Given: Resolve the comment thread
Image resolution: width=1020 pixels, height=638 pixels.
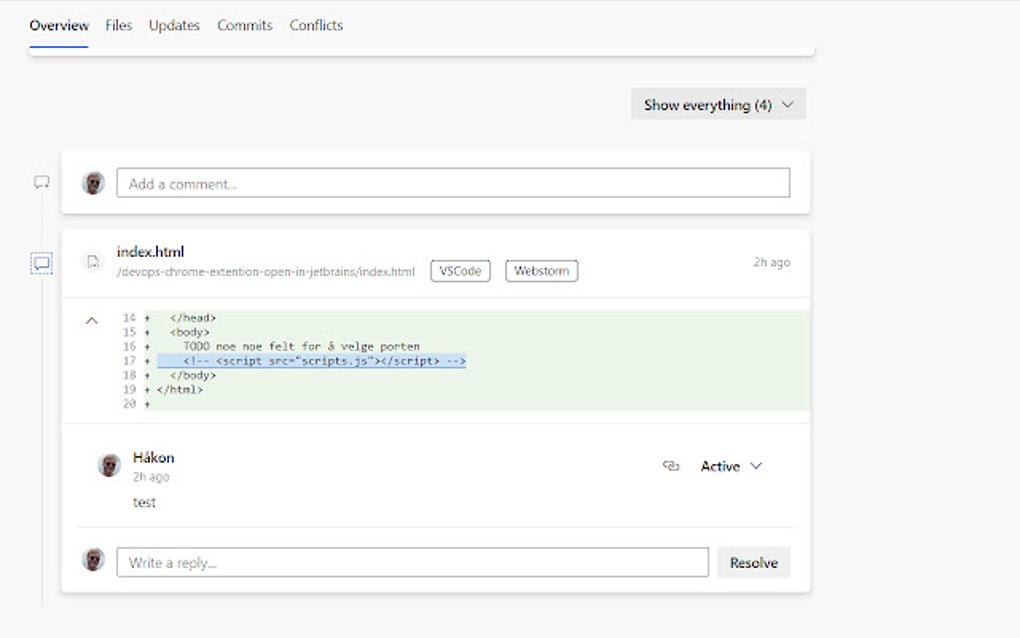Looking at the screenshot, I should [x=753, y=562].
